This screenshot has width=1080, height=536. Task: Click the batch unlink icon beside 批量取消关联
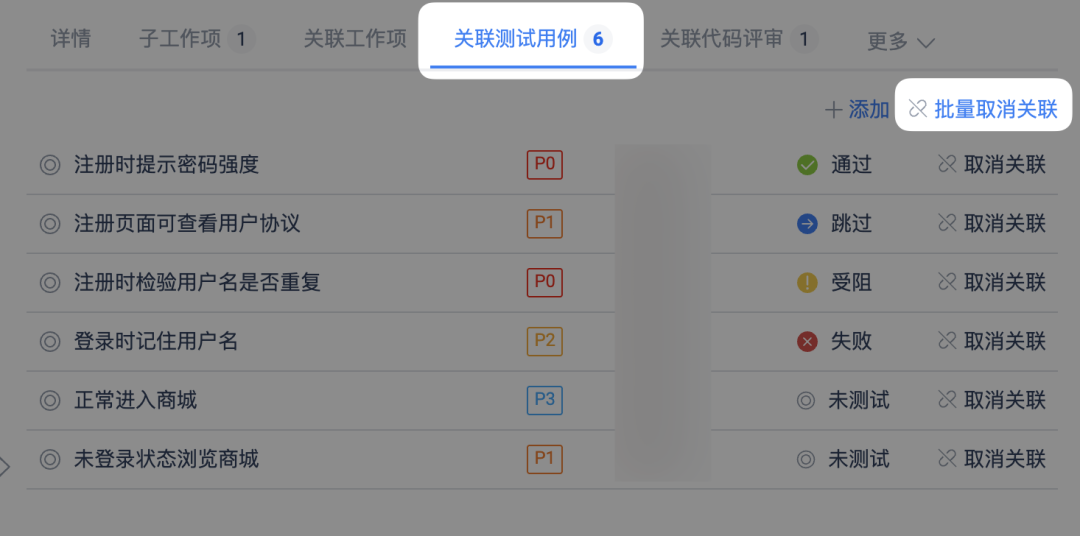coord(917,109)
